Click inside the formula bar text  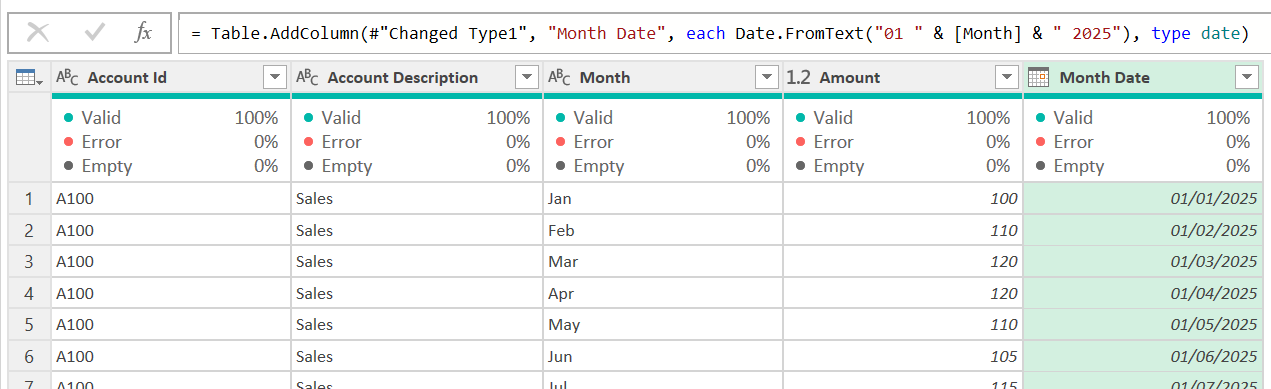pos(719,33)
